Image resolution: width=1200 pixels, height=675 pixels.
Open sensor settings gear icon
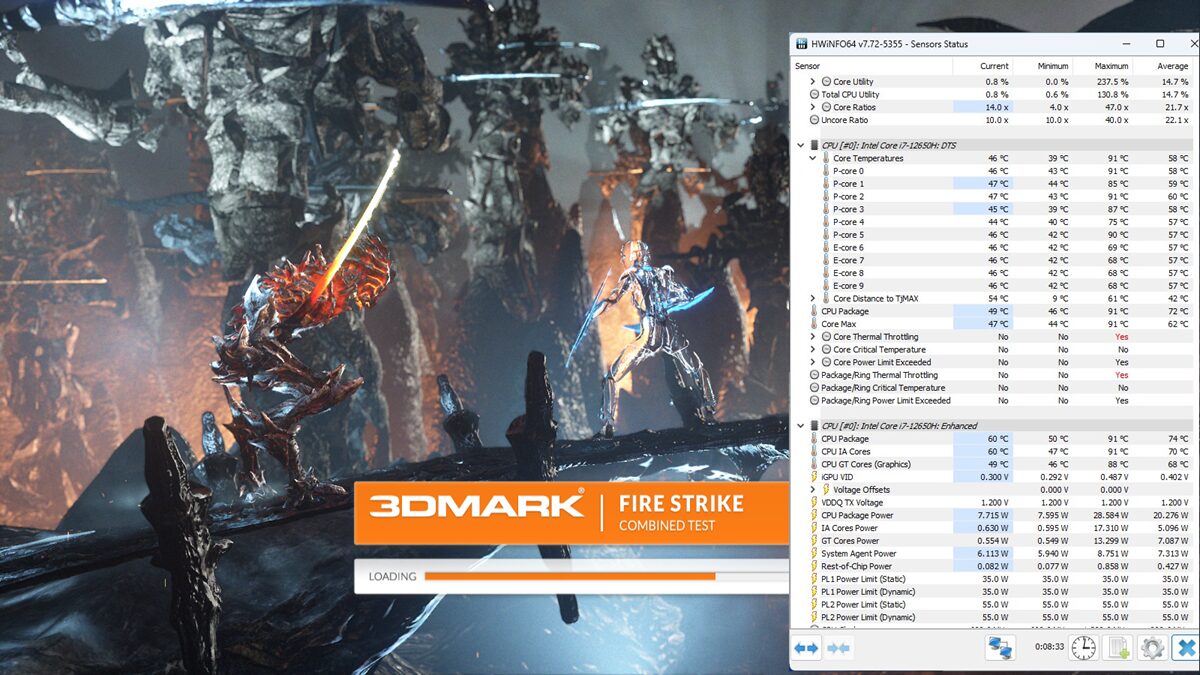(x=1152, y=648)
